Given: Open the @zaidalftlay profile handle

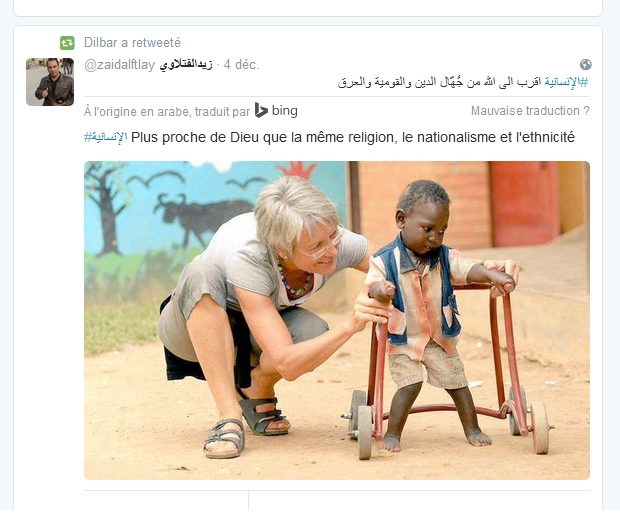Looking at the screenshot, I should [x=119, y=64].
